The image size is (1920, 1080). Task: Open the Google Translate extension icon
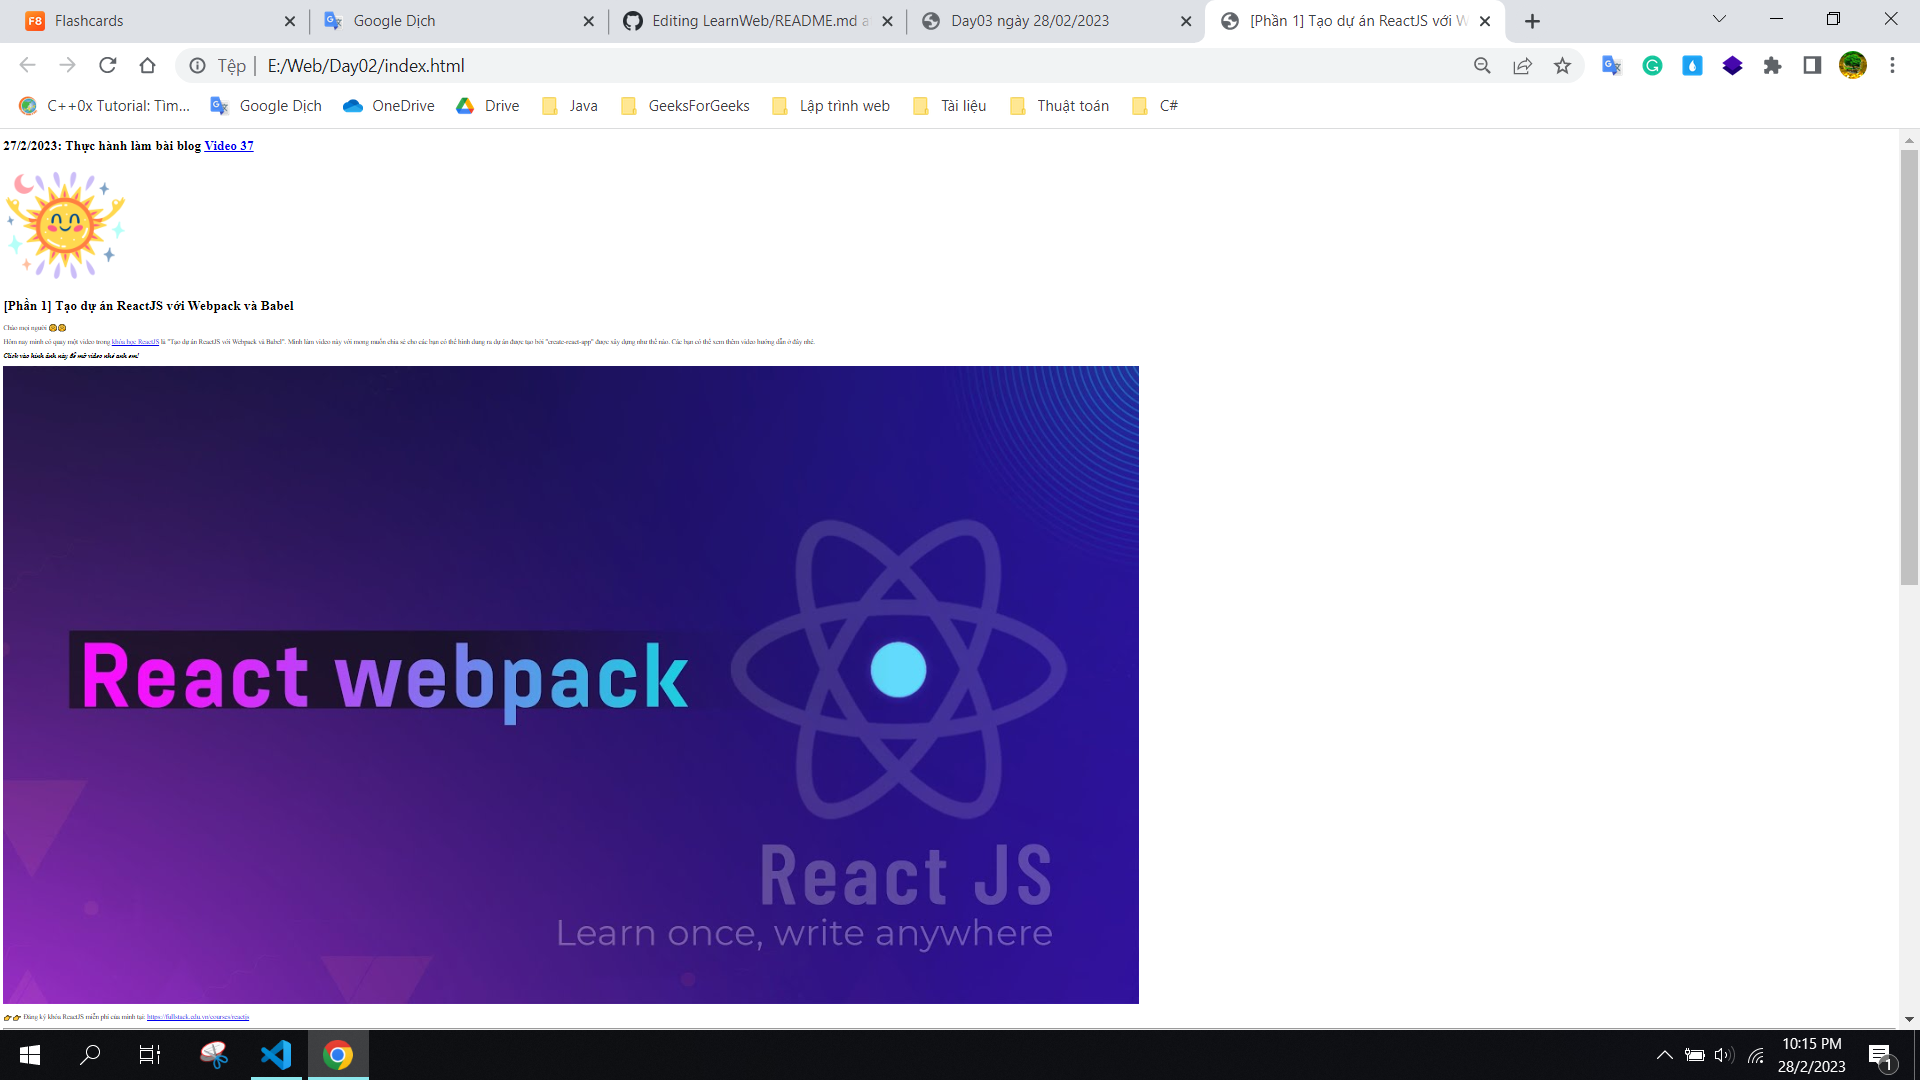[1612, 65]
